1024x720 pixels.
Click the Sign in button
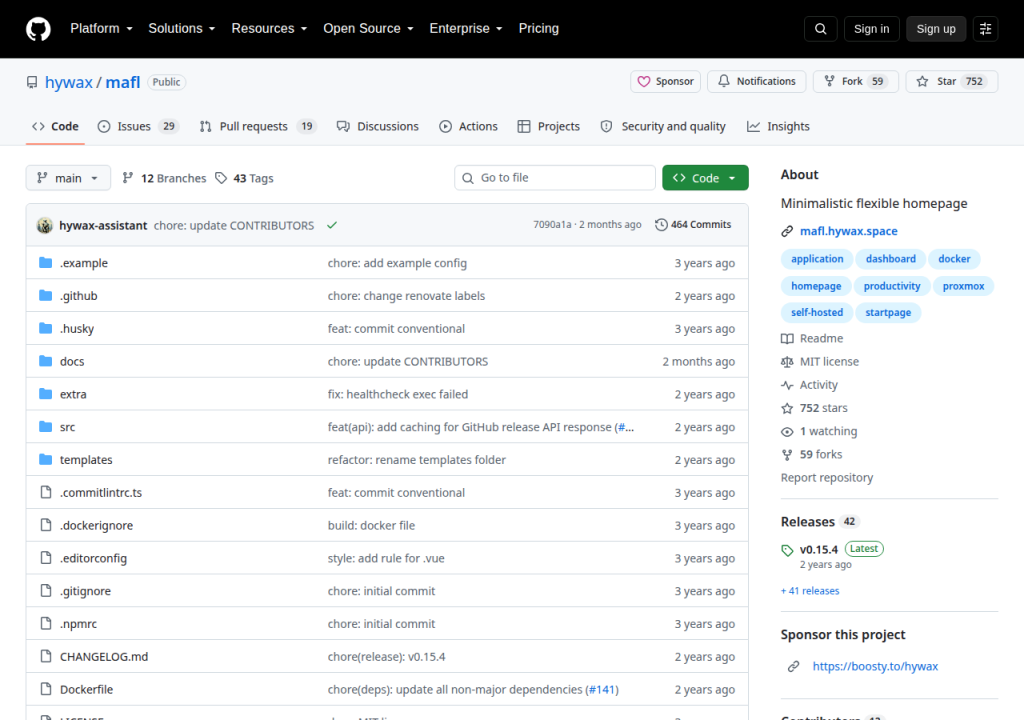point(871,29)
